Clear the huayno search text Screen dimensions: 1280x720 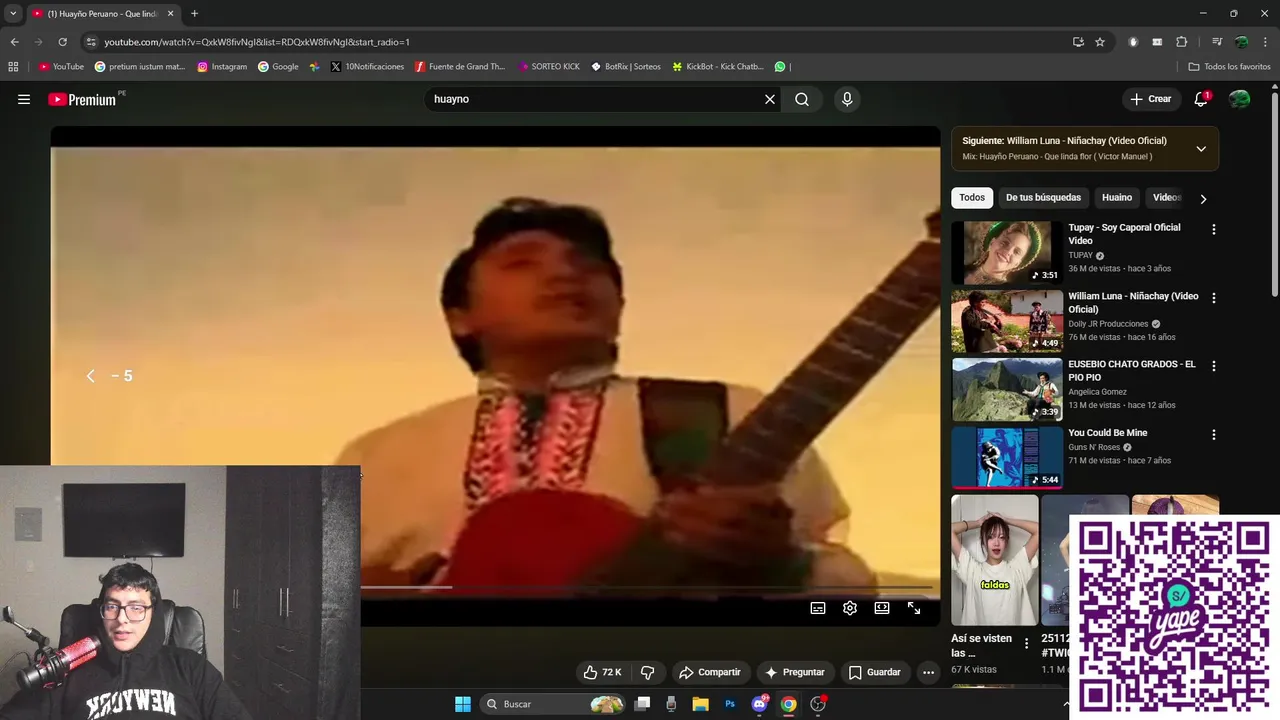coord(770,99)
